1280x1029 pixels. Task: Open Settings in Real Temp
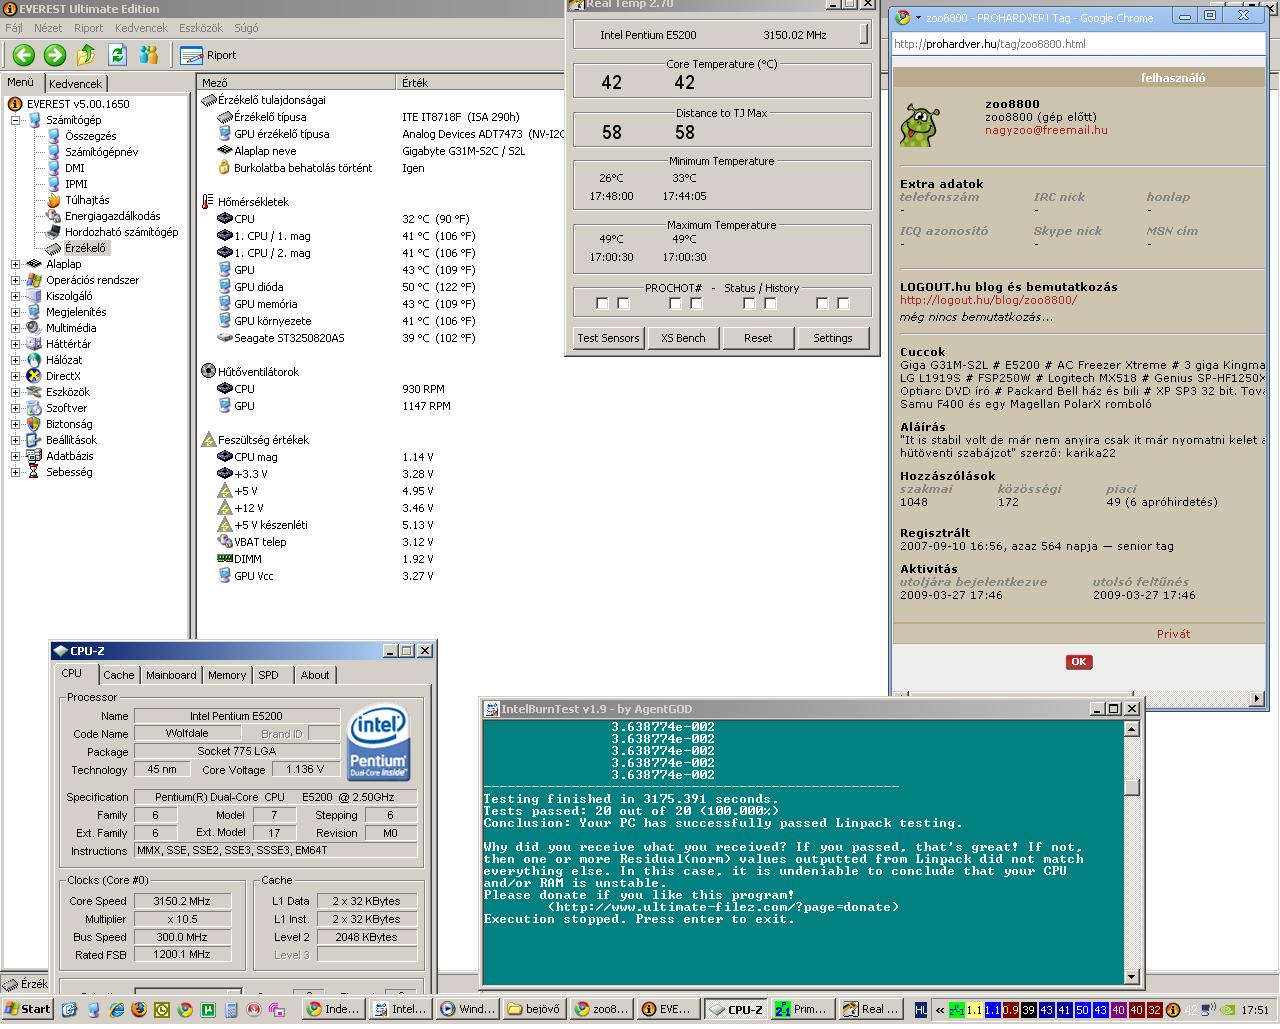(833, 338)
